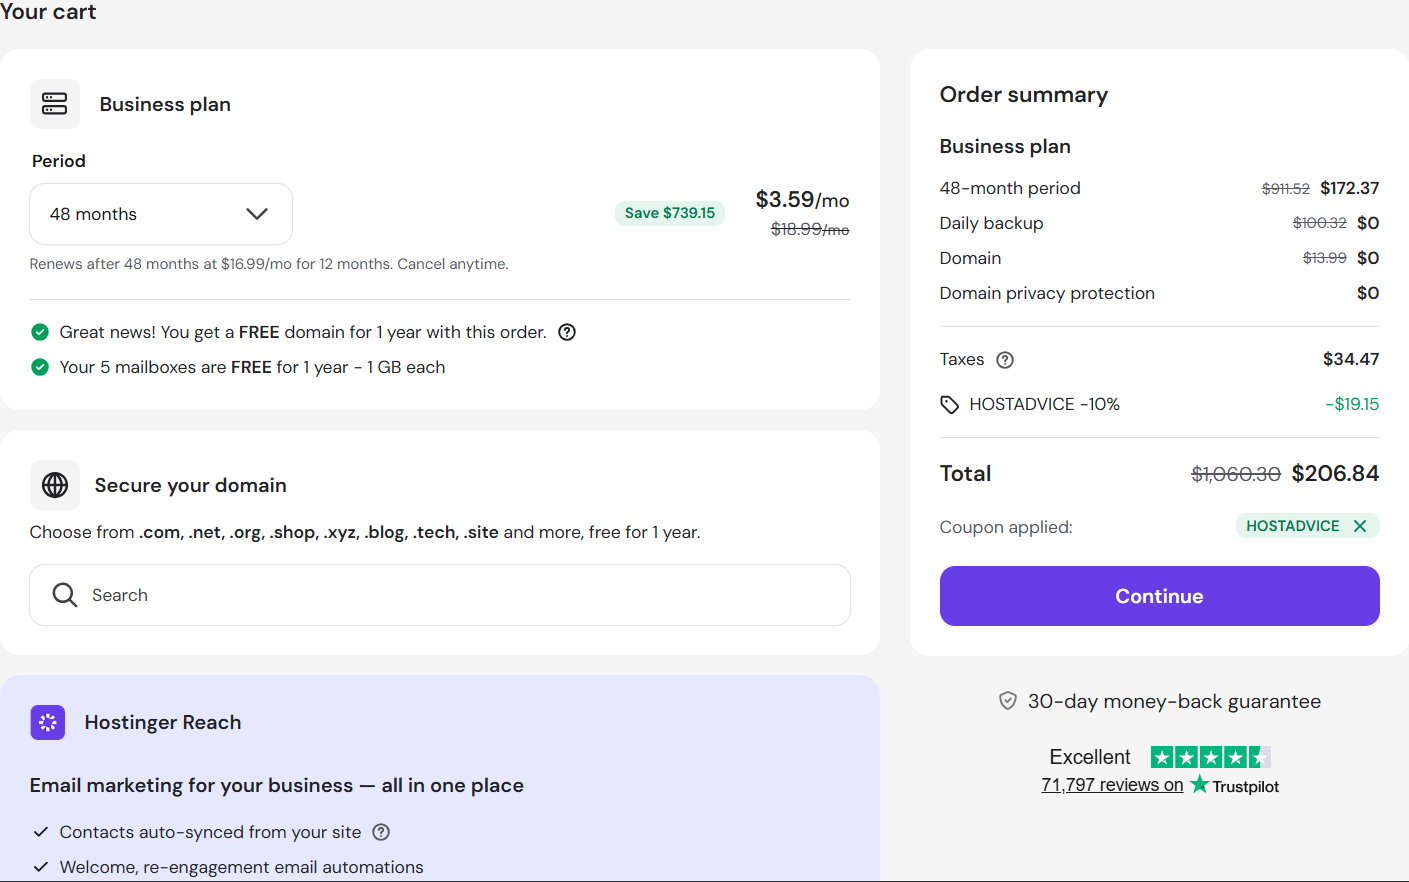The image size is (1409, 882).
Task: Click the magnifier icon in domain search
Action: [x=65, y=595]
